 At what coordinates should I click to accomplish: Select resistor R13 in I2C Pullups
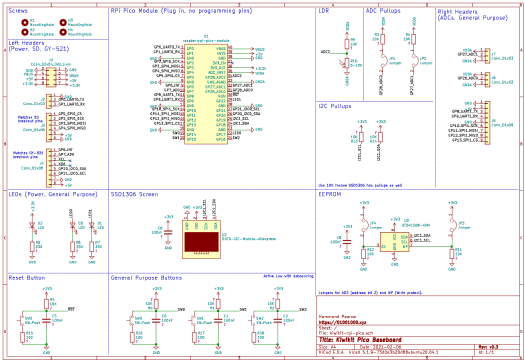(361, 137)
